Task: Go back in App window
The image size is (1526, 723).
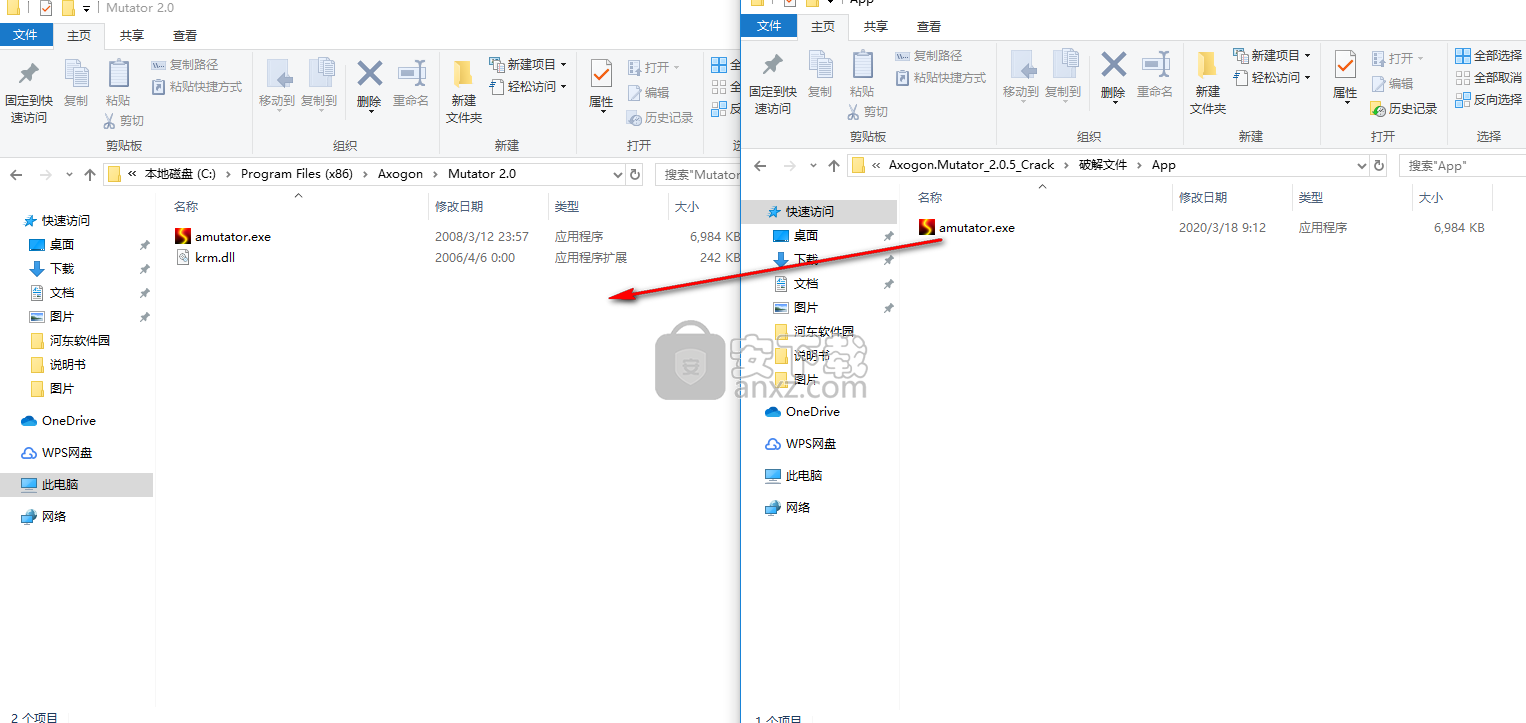Action: click(760, 166)
